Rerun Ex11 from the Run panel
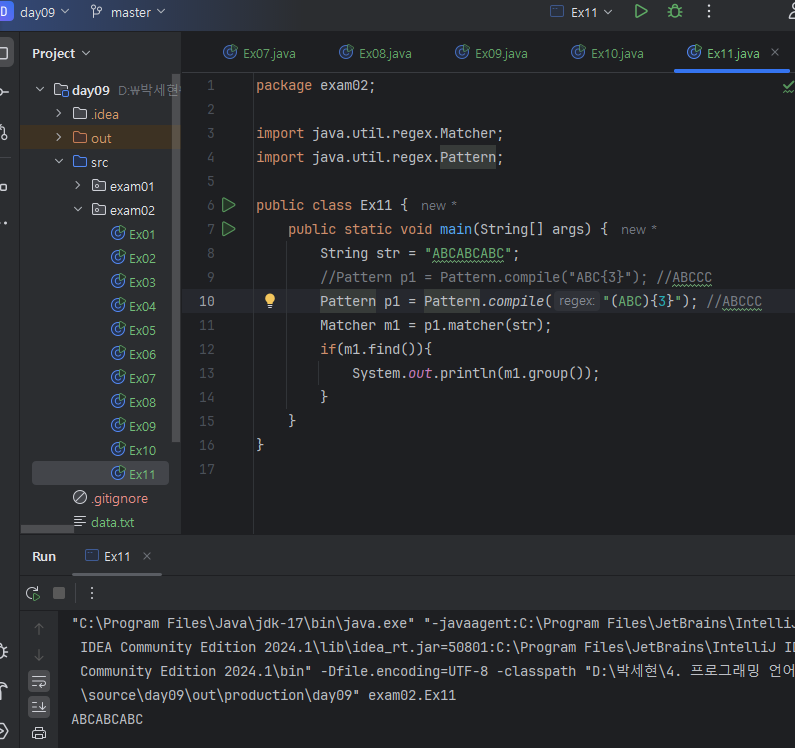Image resolution: width=795 pixels, height=748 pixels. (x=33, y=593)
